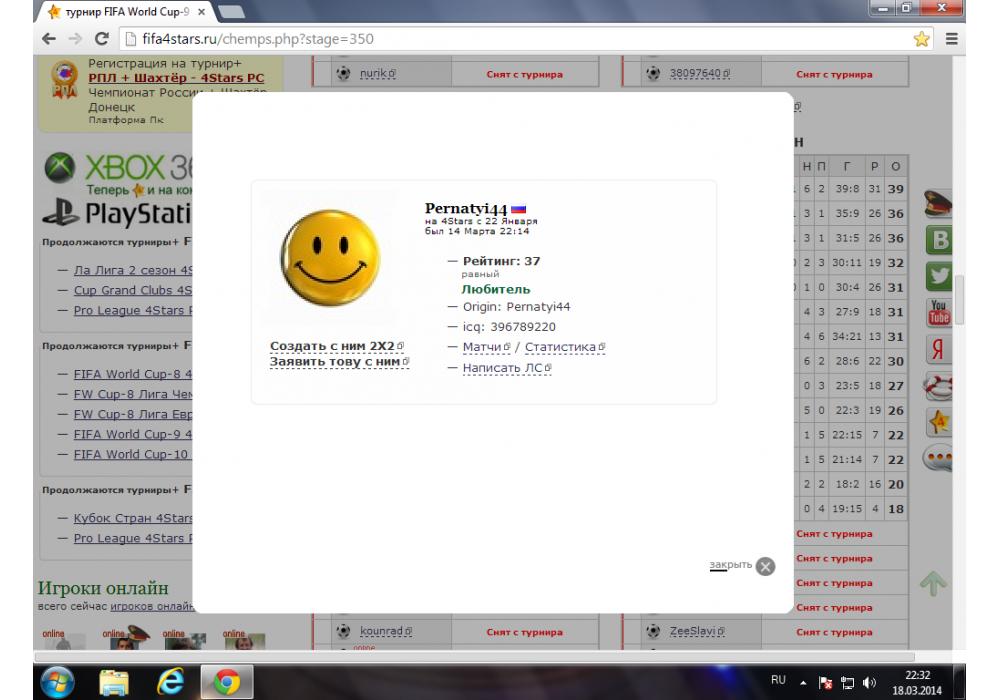Image resolution: width=1000 pixels, height=700 pixels.
Task: Open a new tab next to the current tab
Action: 231,11
